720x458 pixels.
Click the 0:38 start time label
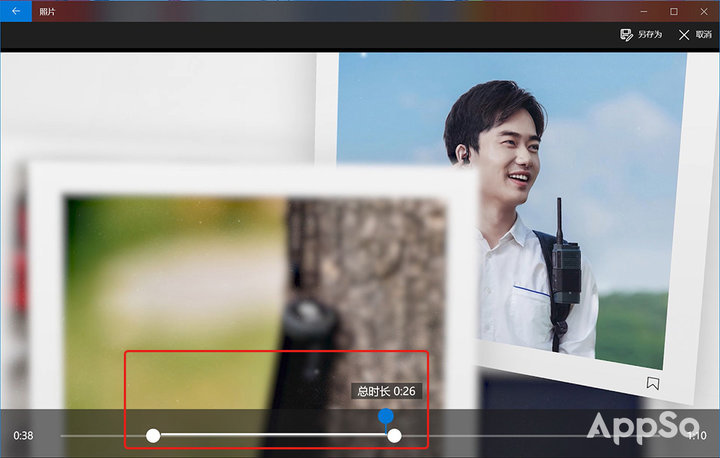[x=23, y=435]
